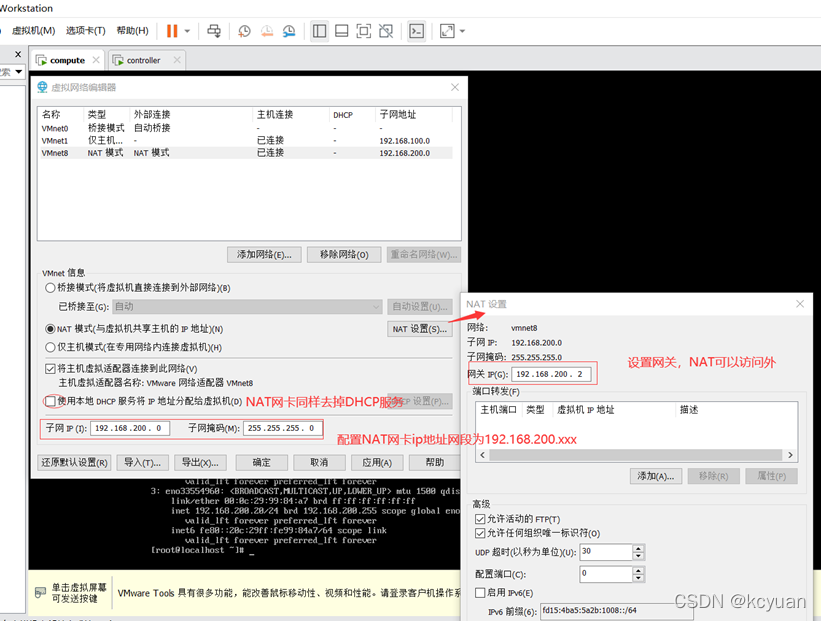Click the 导出(X)... button
Screen dimensions: 821x621
200,462
